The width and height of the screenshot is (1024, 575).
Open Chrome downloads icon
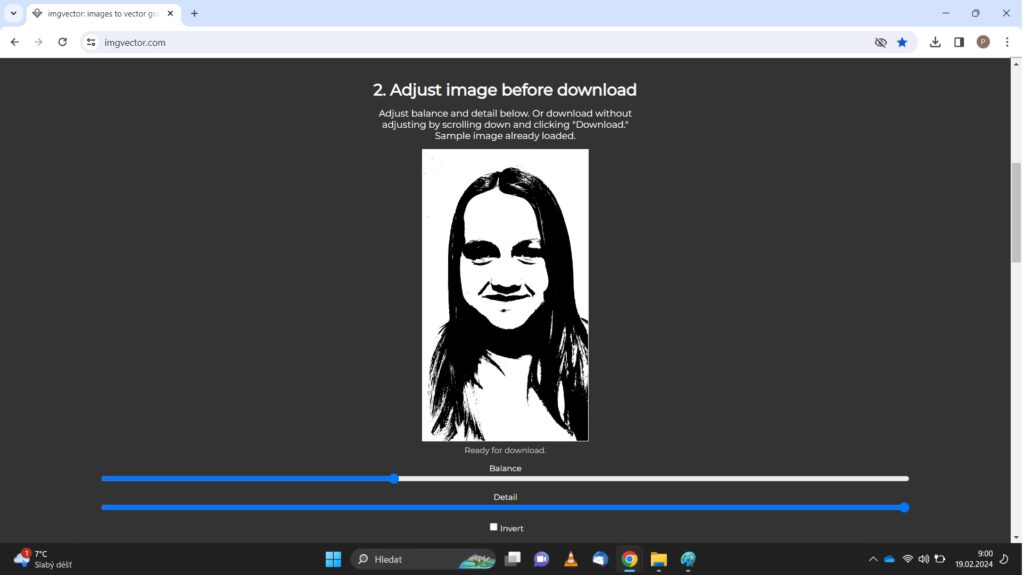pos(935,42)
